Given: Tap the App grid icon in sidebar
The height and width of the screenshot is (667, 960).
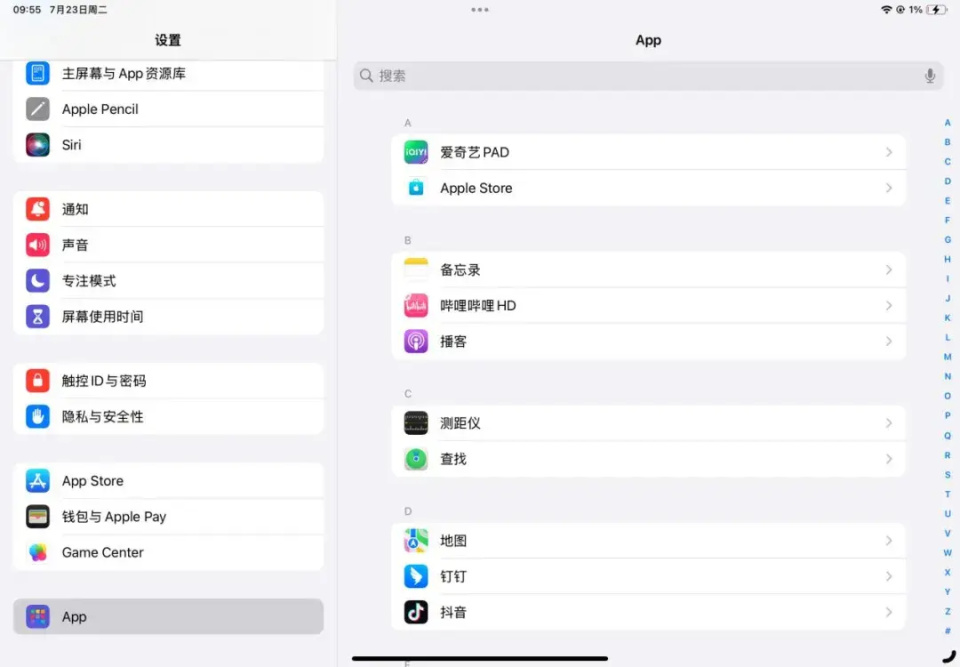Looking at the screenshot, I should coord(37,617).
